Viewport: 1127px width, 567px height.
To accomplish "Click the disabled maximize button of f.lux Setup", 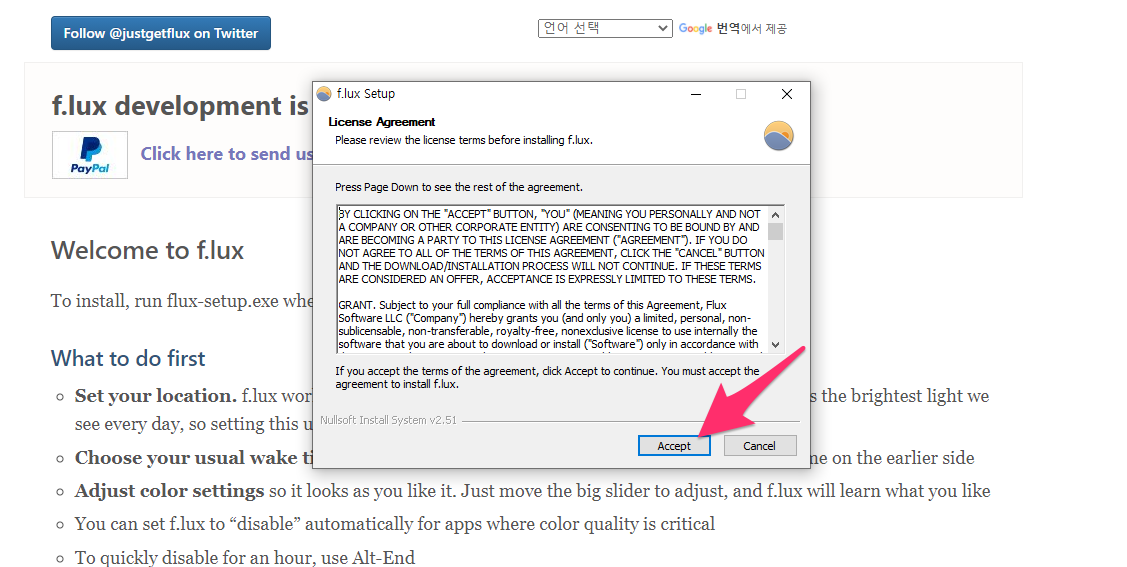I will pyautogui.click(x=741, y=94).
